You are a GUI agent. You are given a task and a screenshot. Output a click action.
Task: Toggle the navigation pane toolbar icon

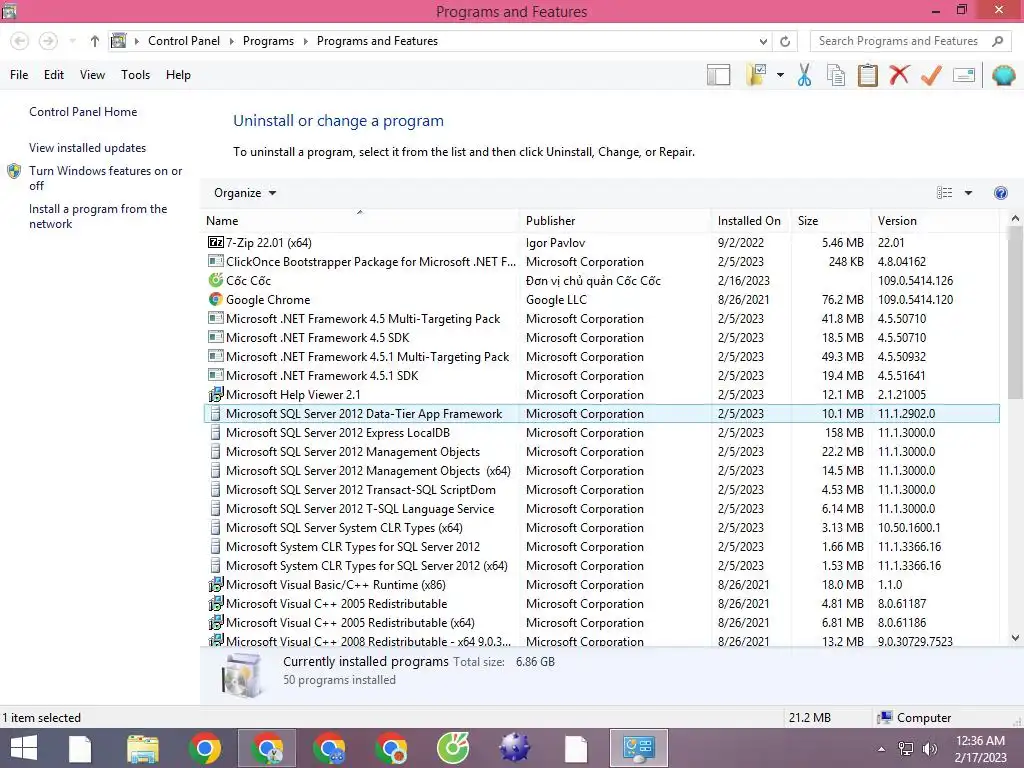[718, 75]
